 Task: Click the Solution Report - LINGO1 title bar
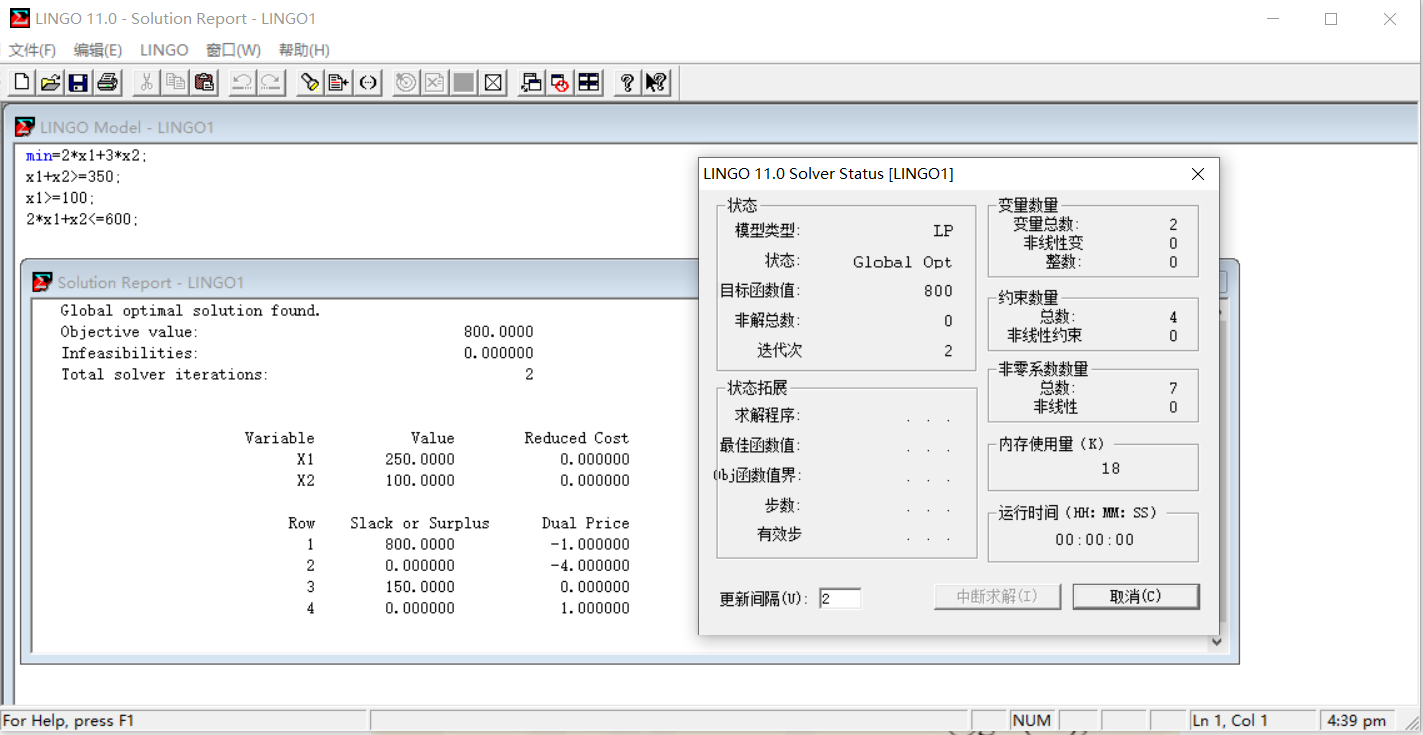pos(360,282)
